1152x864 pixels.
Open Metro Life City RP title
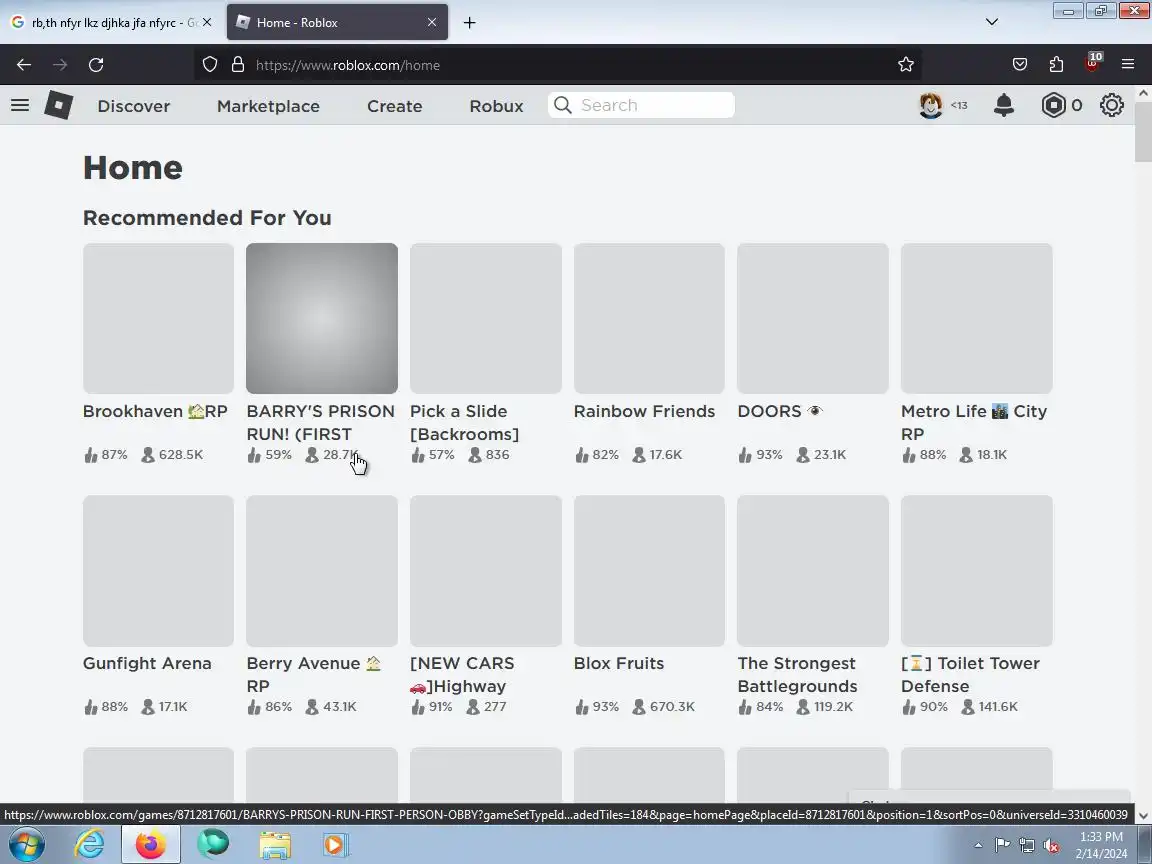[x=974, y=422]
